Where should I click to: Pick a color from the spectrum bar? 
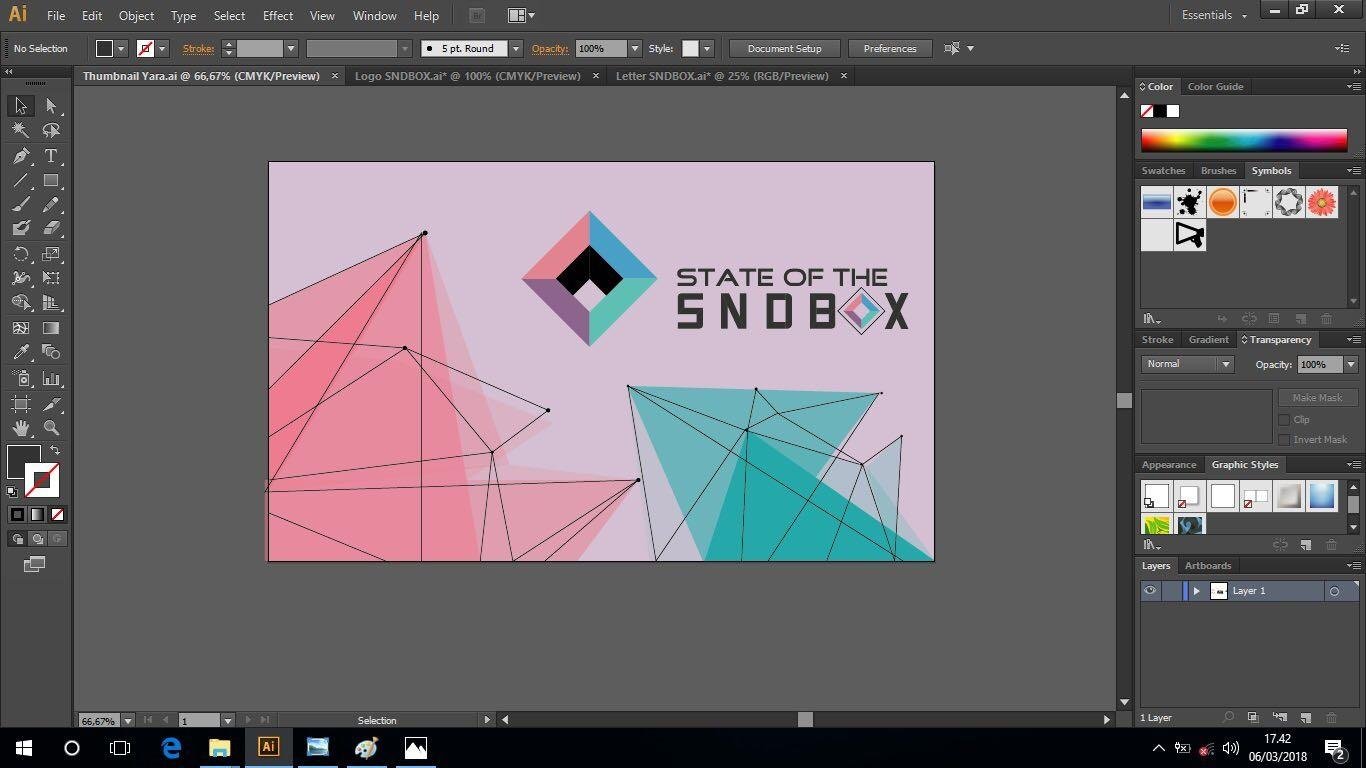pyautogui.click(x=1244, y=141)
